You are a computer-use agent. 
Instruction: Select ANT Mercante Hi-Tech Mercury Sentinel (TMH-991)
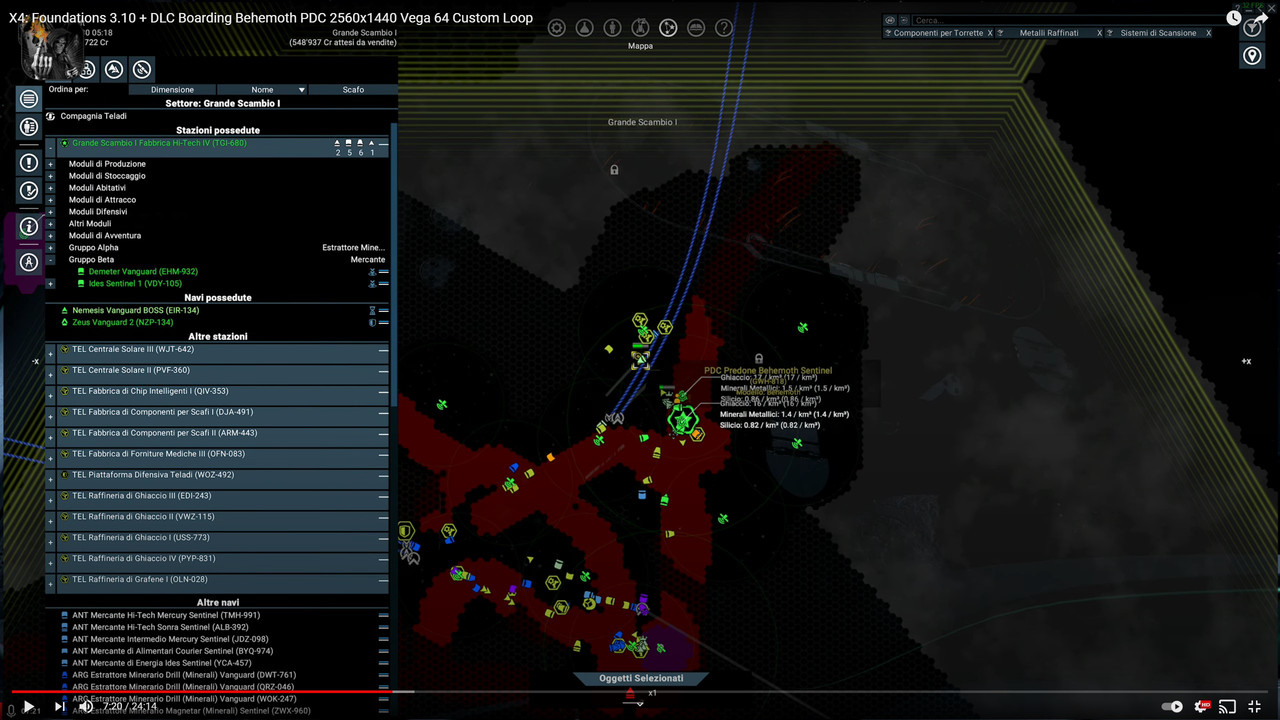click(x=223, y=615)
